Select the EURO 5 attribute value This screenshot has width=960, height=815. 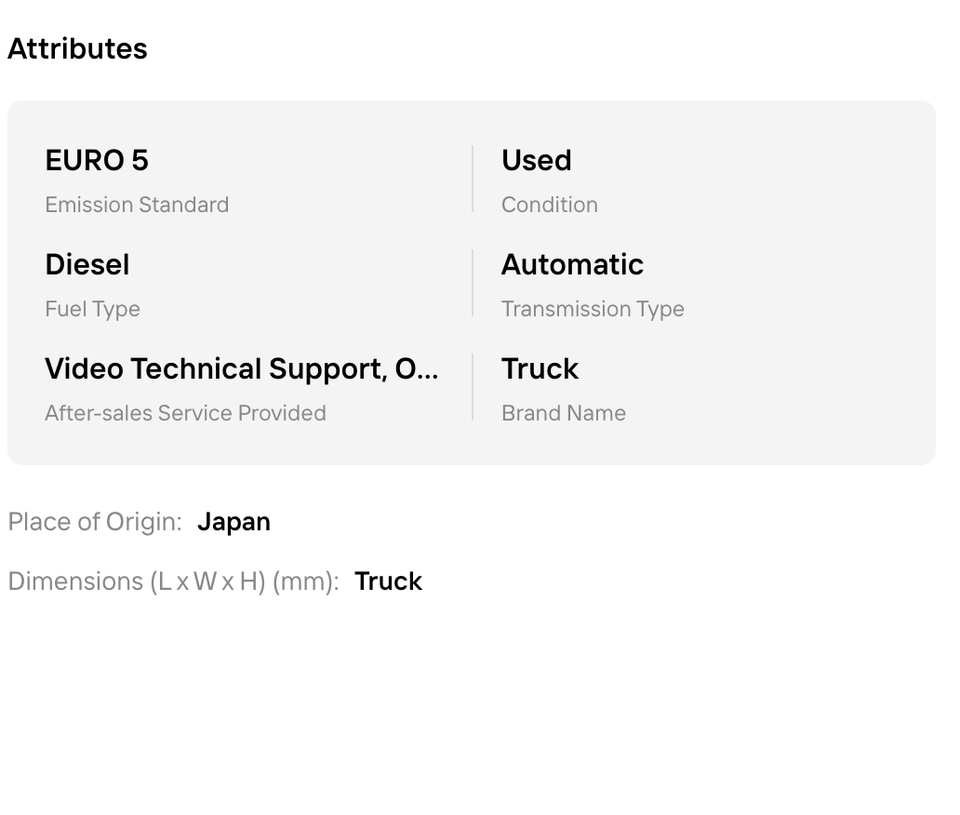point(97,160)
